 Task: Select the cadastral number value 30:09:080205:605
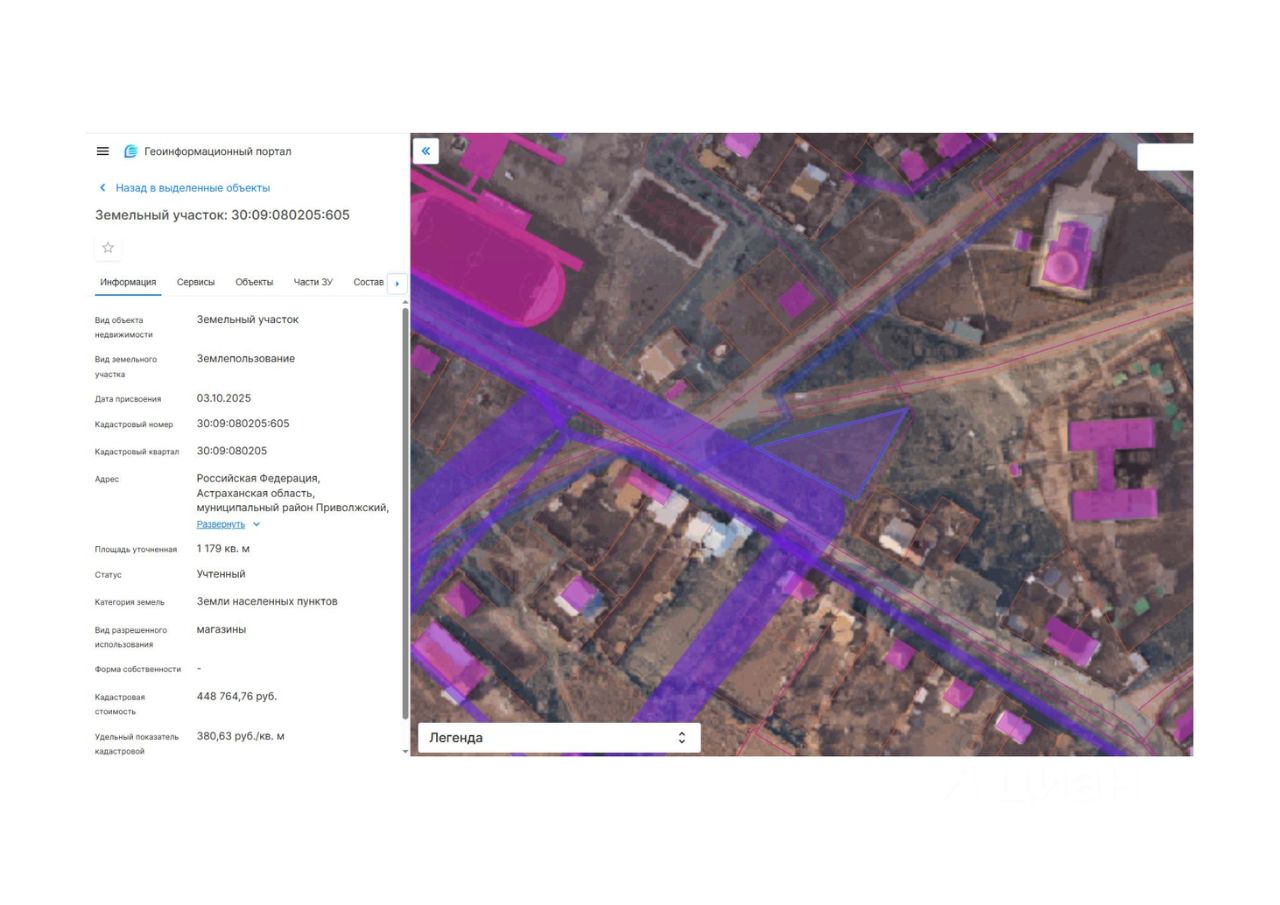(243, 424)
